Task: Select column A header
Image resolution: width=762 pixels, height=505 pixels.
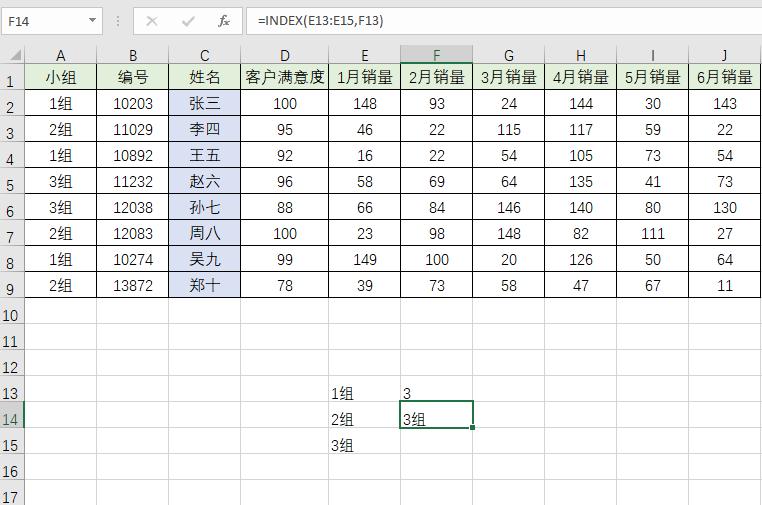Action: click(x=60, y=55)
